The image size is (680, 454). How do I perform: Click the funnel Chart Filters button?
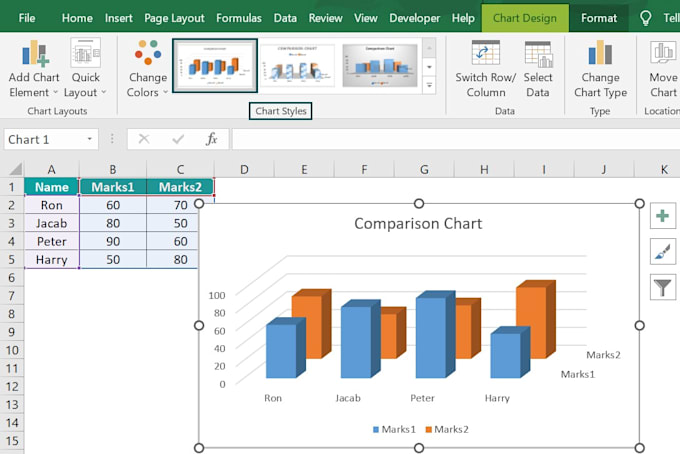coord(663,287)
